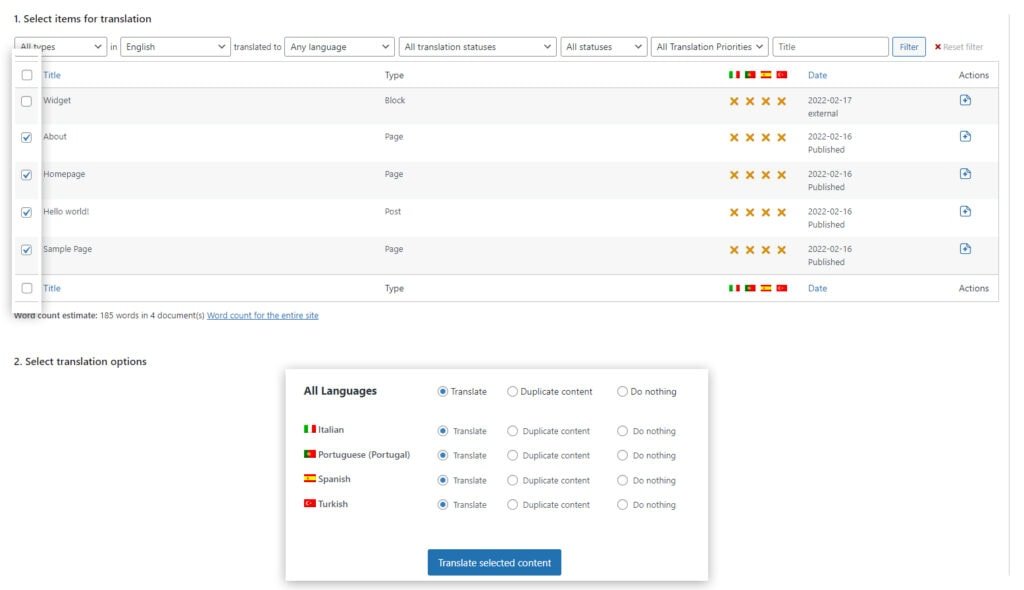The height and width of the screenshot is (590, 1024).
Task: Open the All types dropdown
Action: [61, 47]
